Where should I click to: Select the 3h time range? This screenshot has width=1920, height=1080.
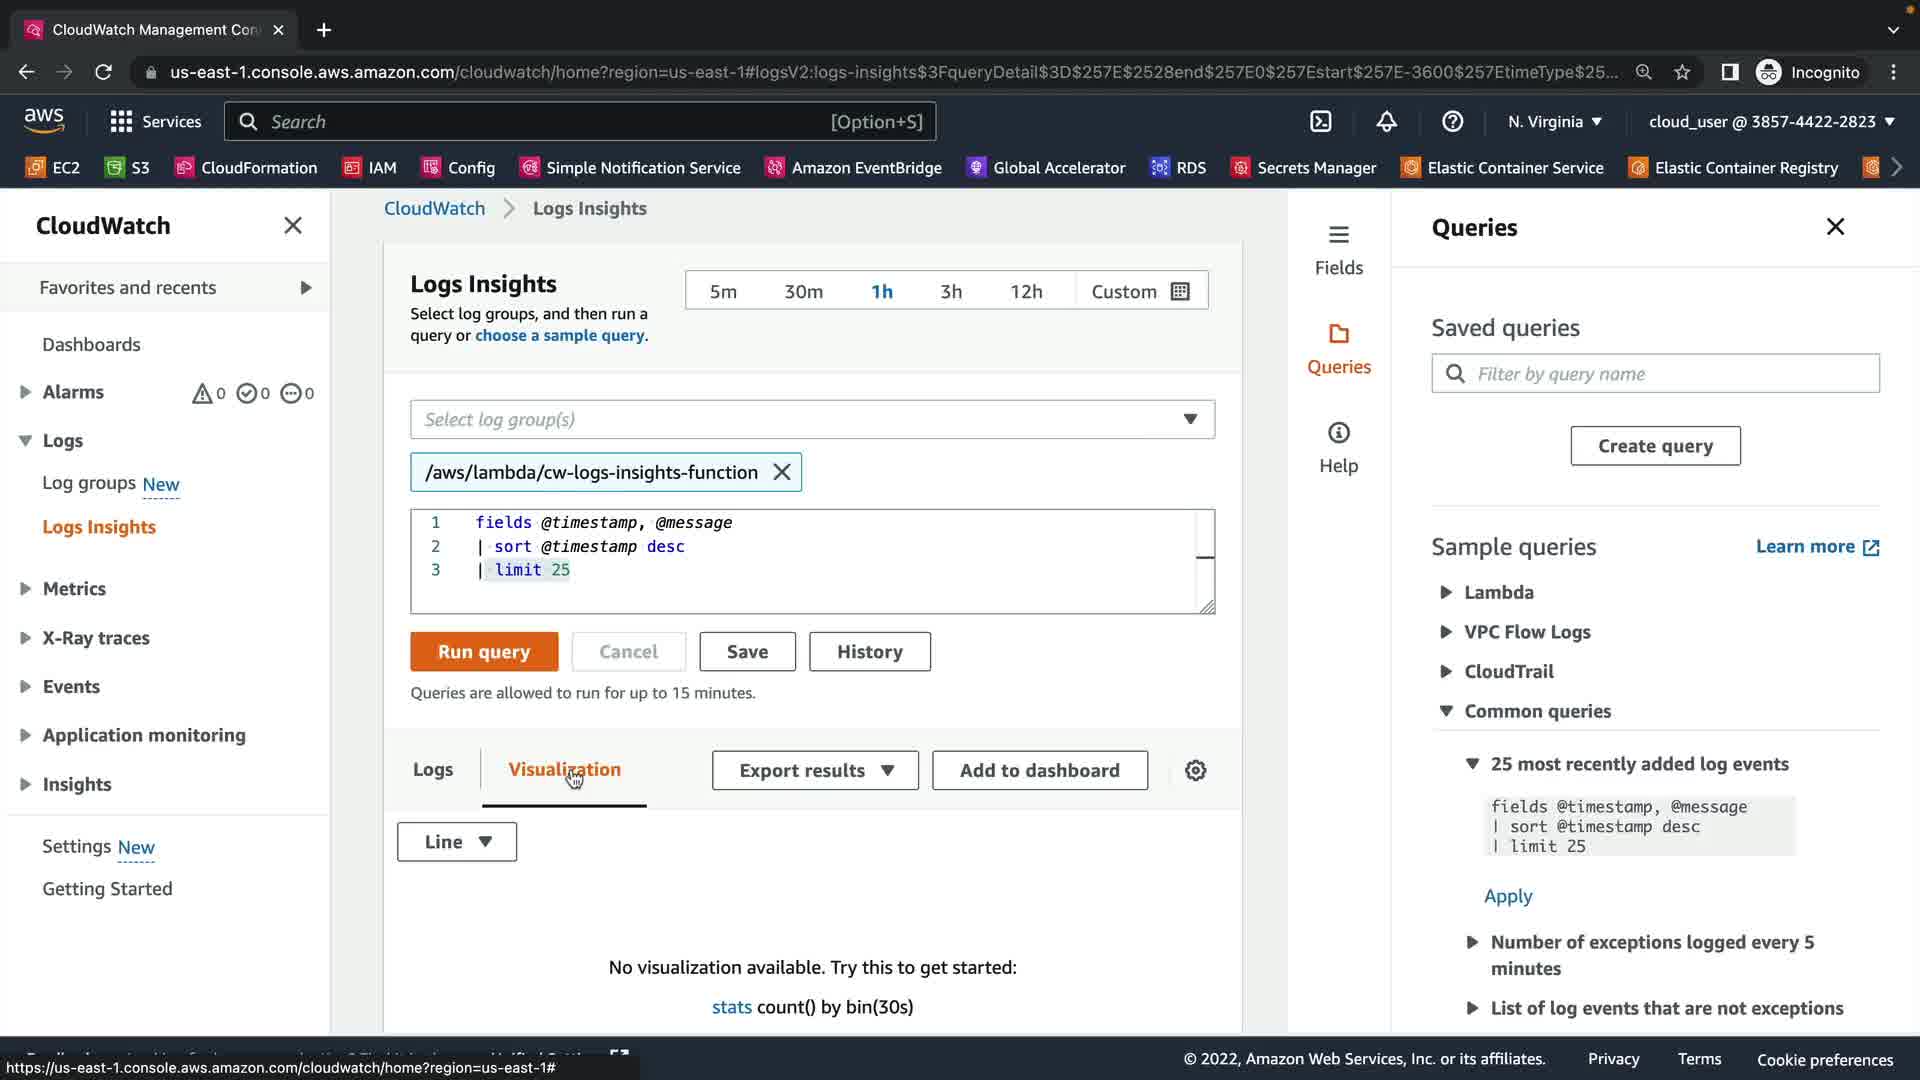950,291
